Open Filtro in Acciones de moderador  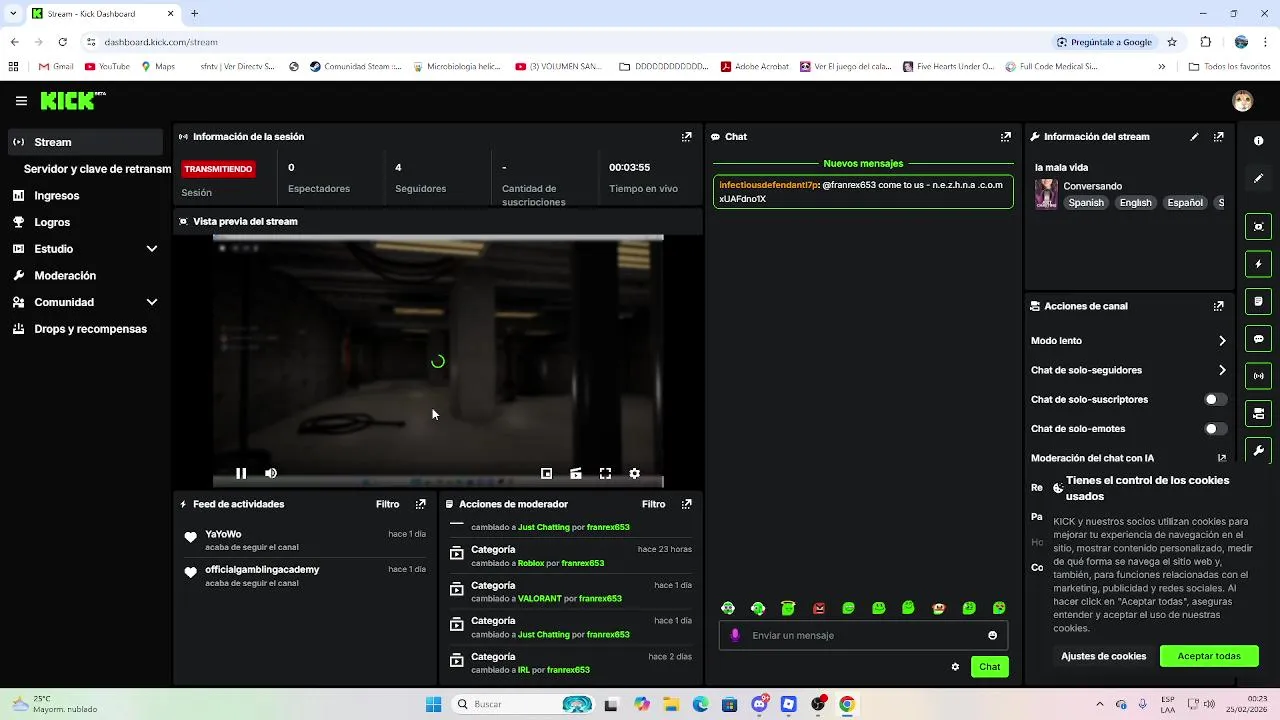(x=654, y=505)
